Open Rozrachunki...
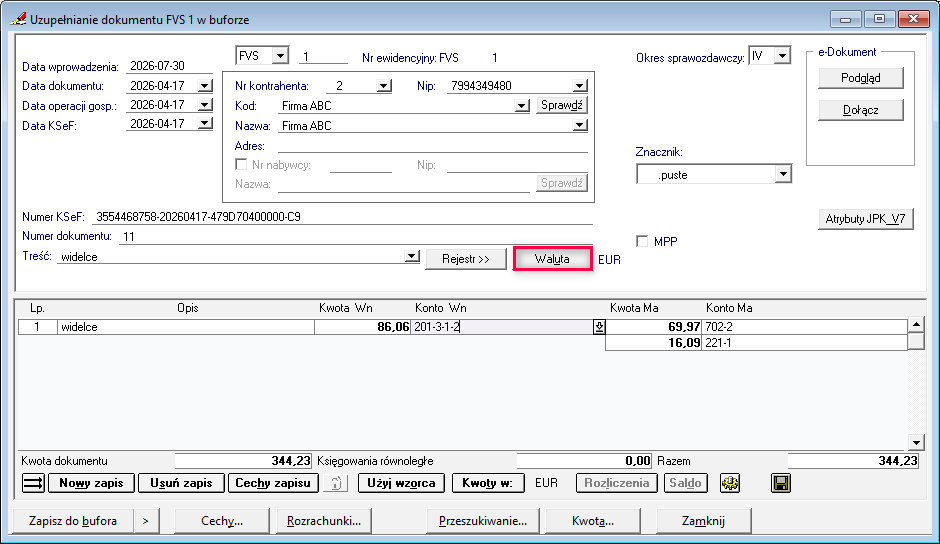Image resolution: width=940 pixels, height=544 pixels. tap(324, 521)
